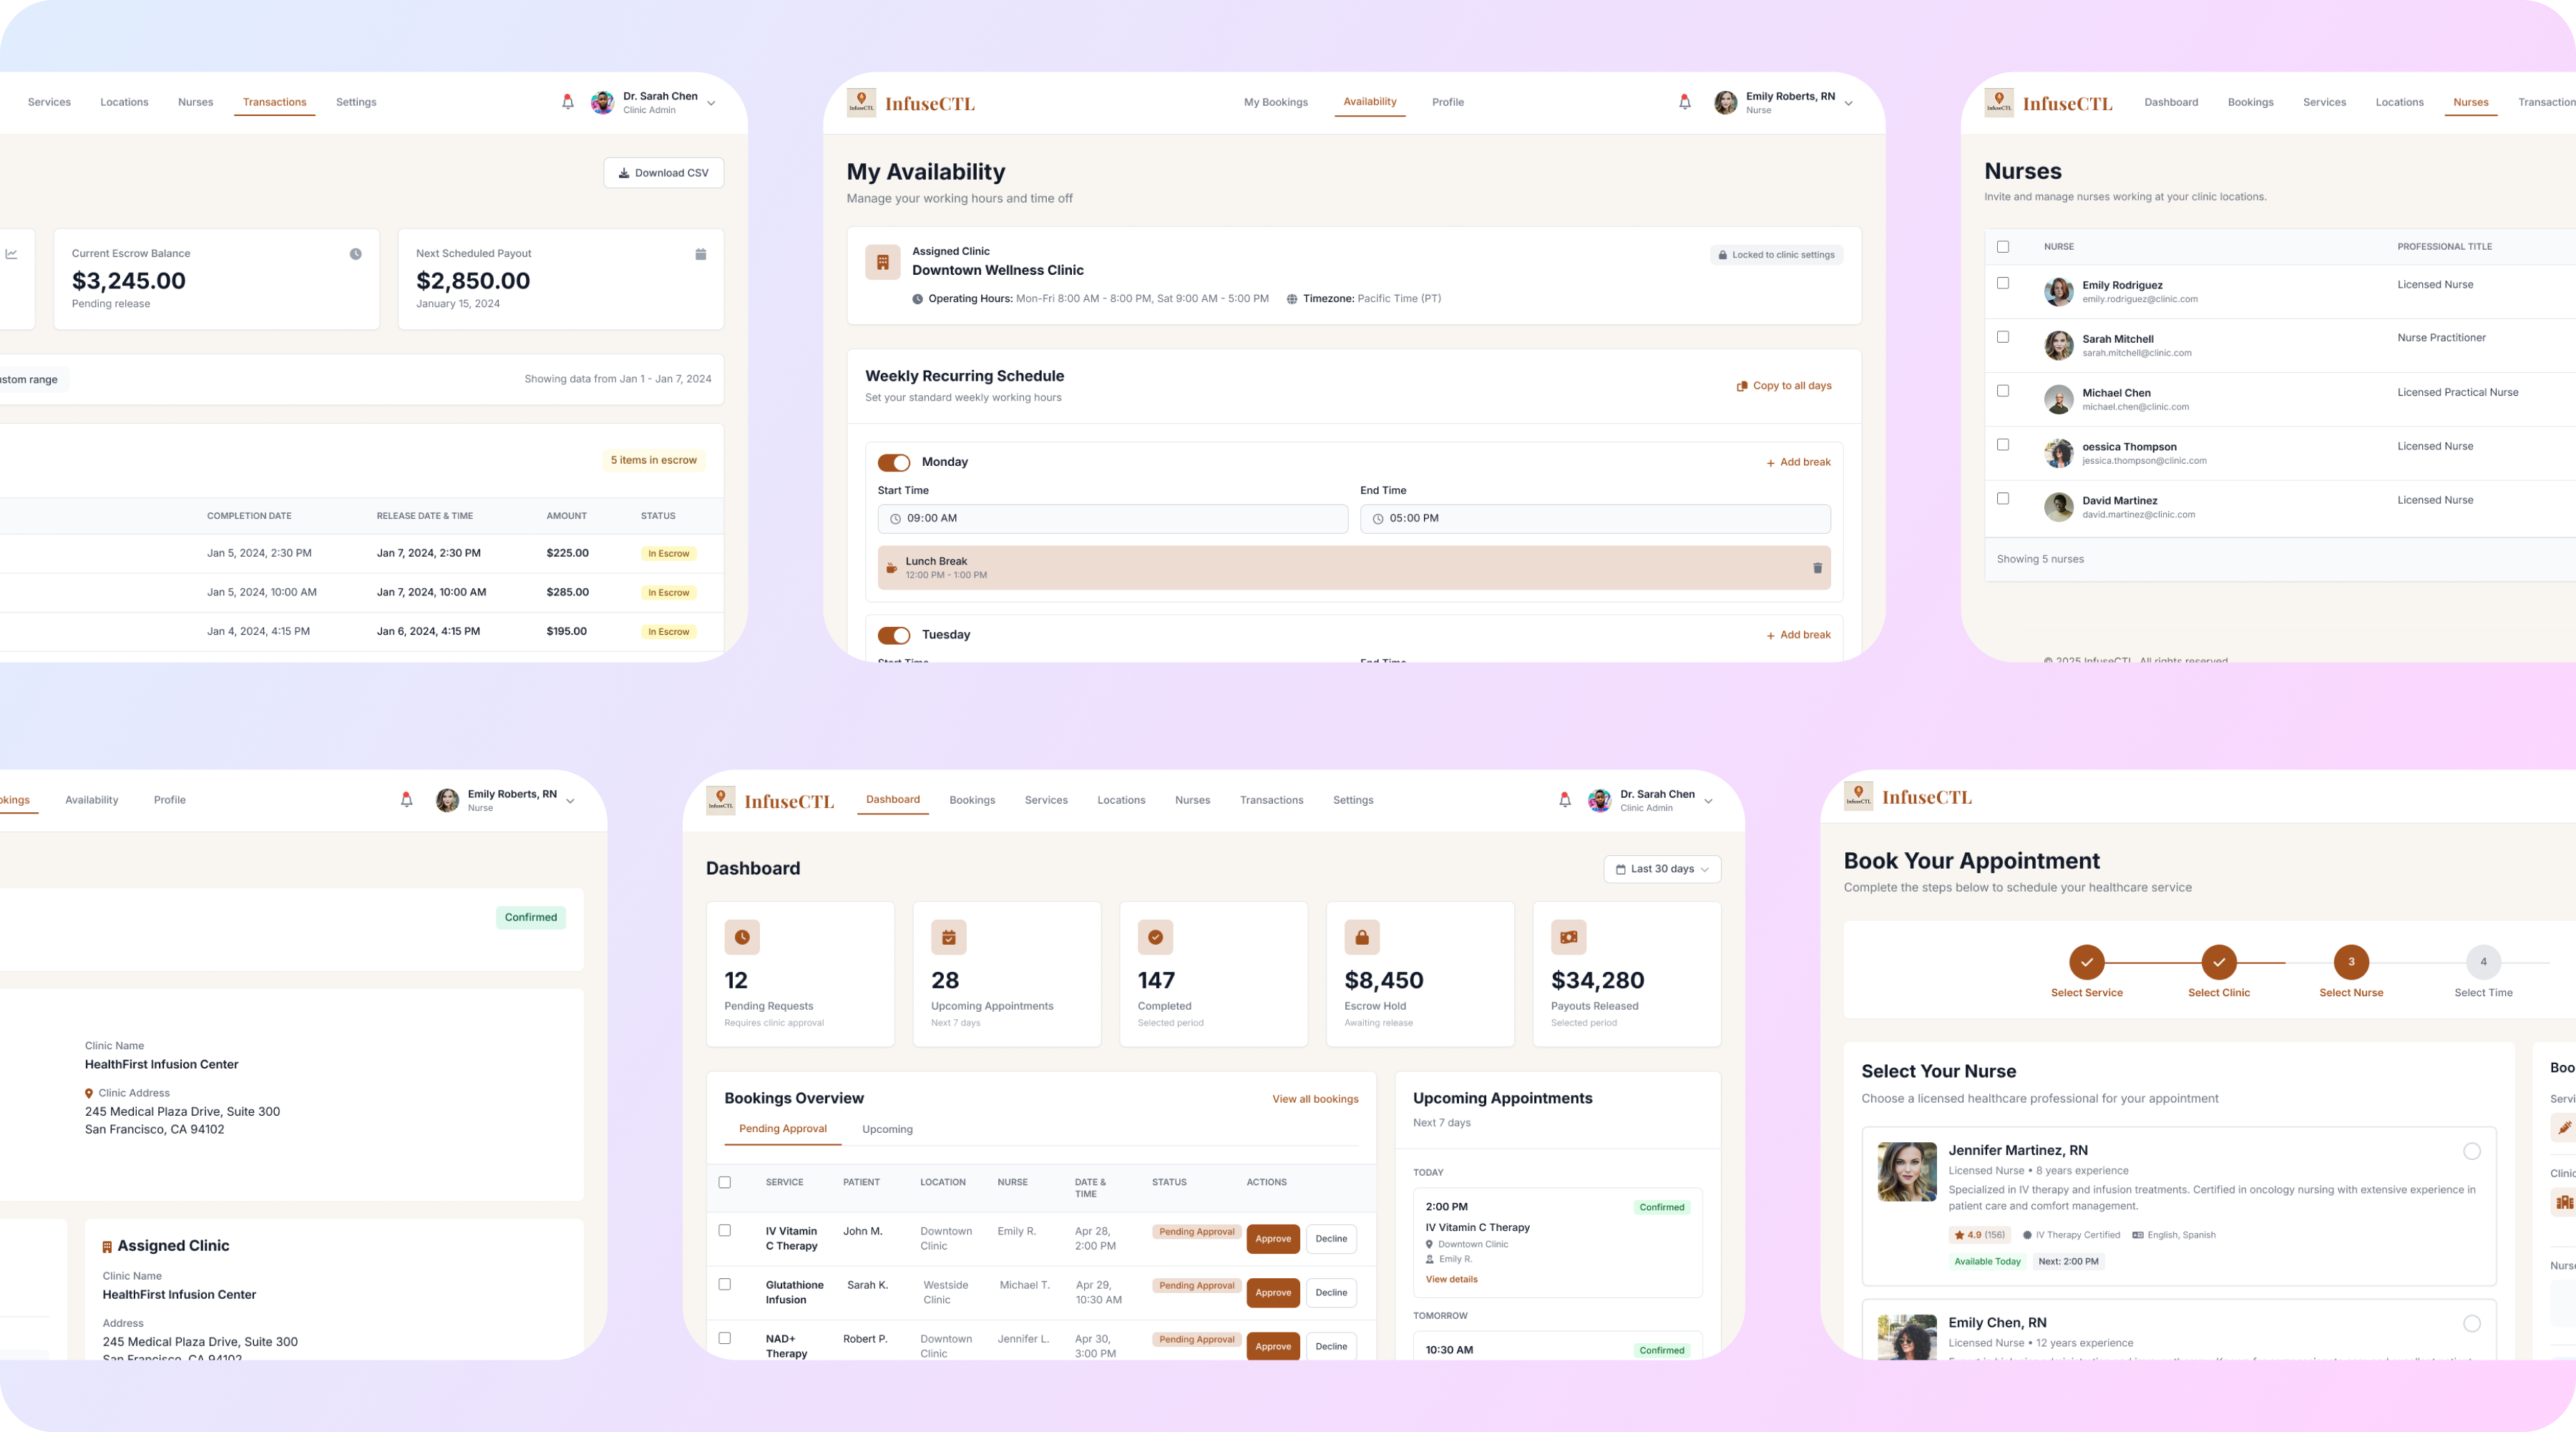Click the Download CSV button
This screenshot has width=2576, height=1432.
click(663, 173)
